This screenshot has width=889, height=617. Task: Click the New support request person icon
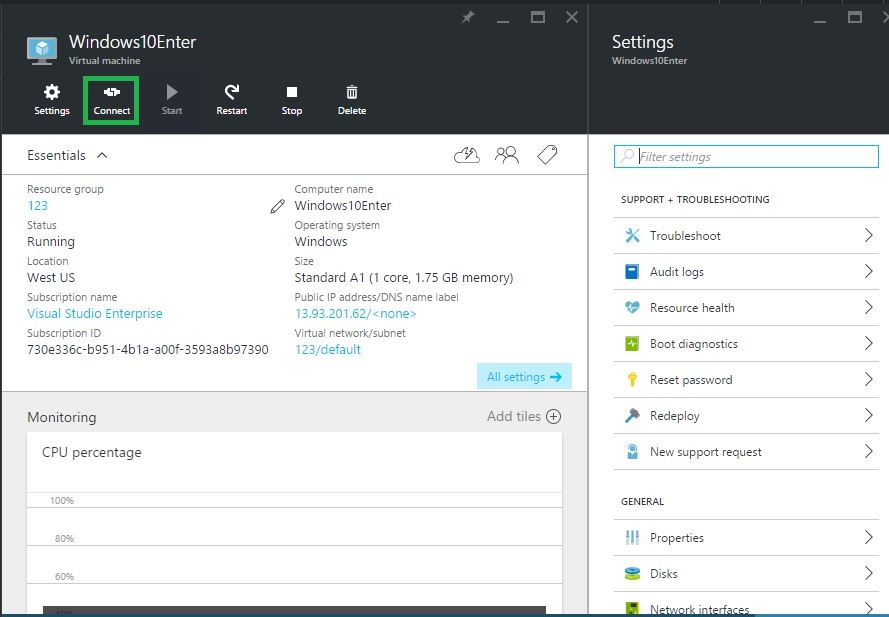[x=632, y=451]
